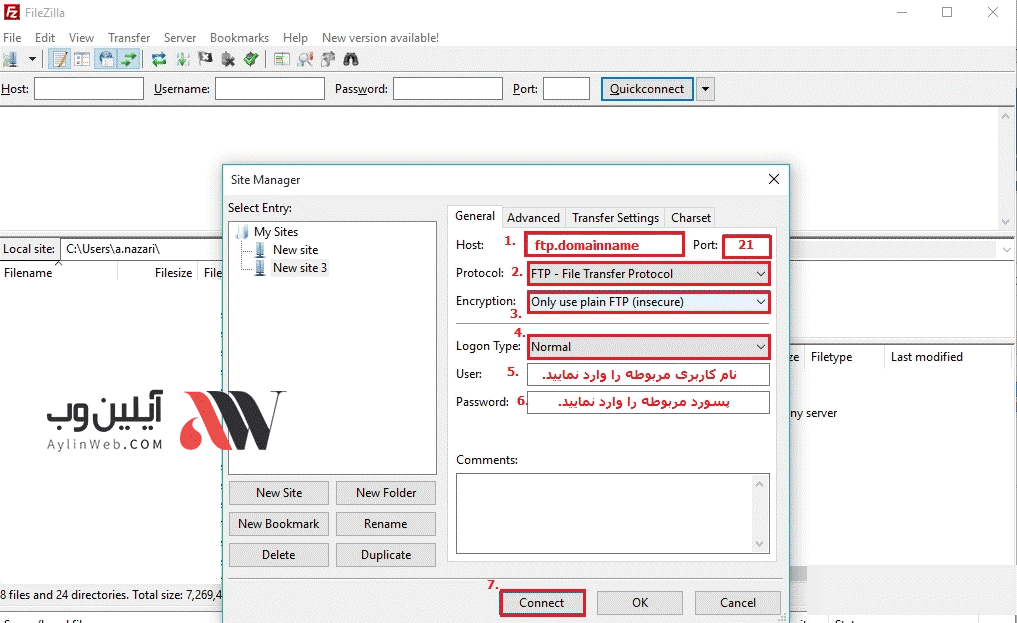The width and height of the screenshot is (1017, 623).
Task: Click the Duplicate button
Action: 386,555
